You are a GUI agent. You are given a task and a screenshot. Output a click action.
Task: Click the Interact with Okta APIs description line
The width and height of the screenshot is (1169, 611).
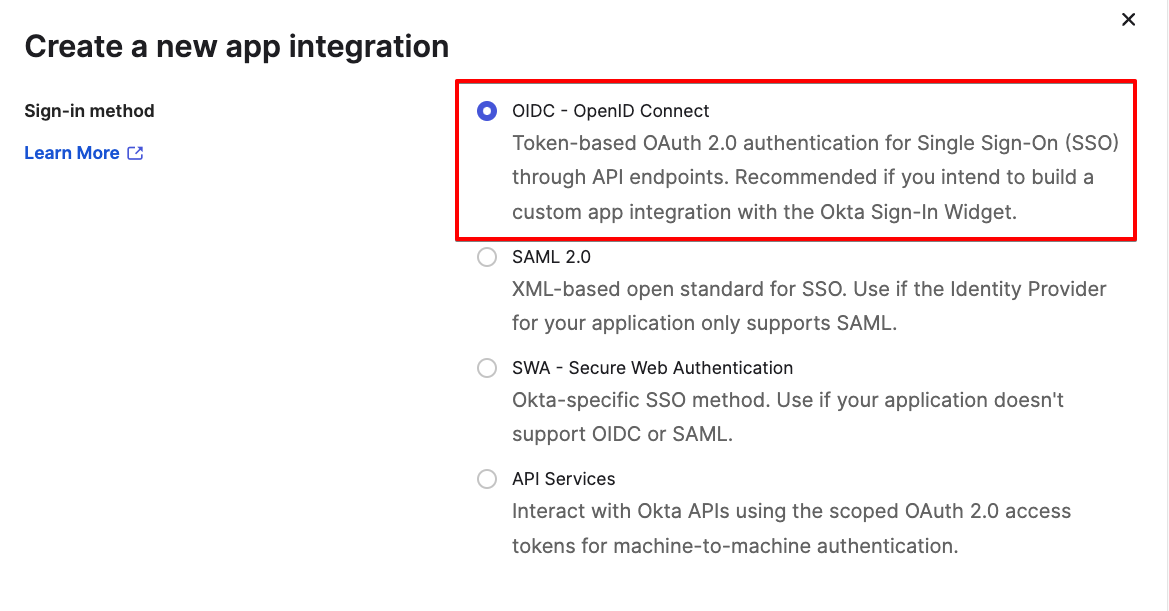[791, 511]
